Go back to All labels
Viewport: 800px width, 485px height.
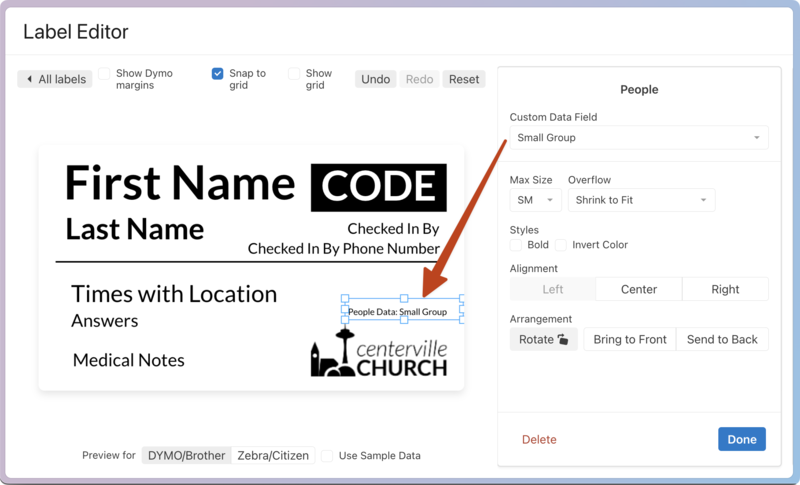(55, 79)
